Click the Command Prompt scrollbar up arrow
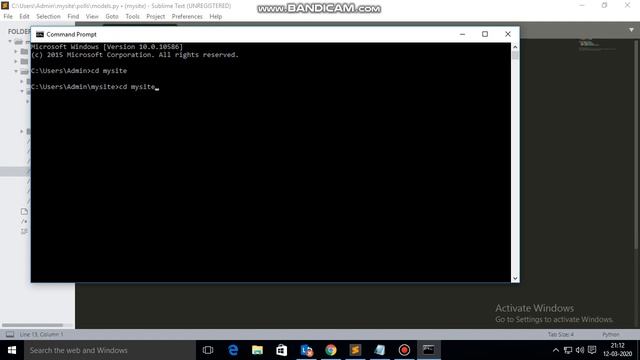This screenshot has height=360, width=640. [515, 47]
